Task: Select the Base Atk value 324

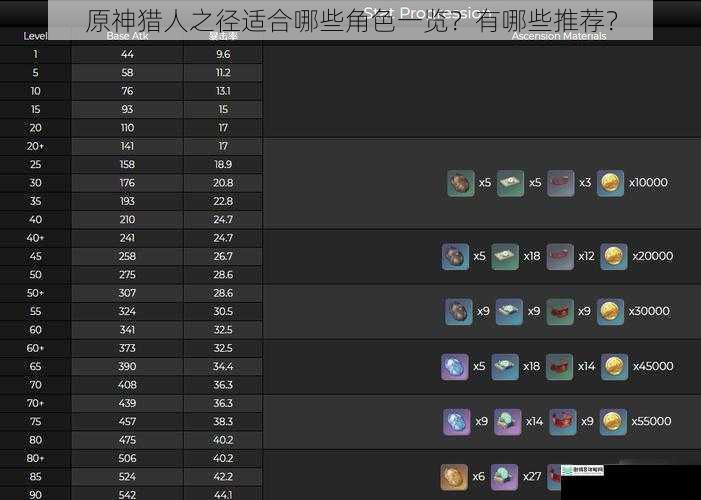Action: [x=127, y=311]
